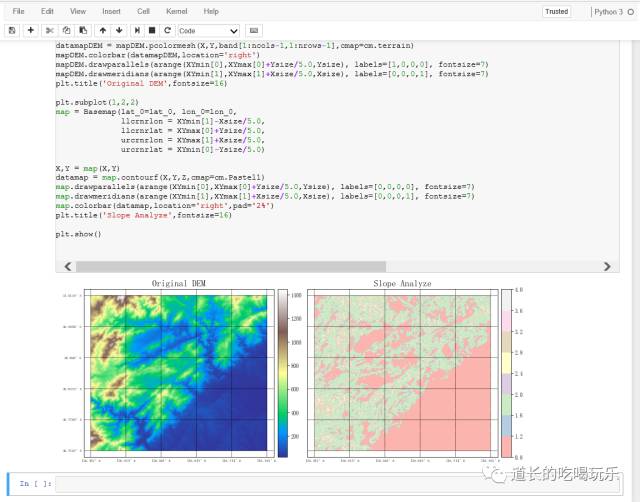Restart the kernel with the circular arrow
640x502 pixels.
pos(167,31)
